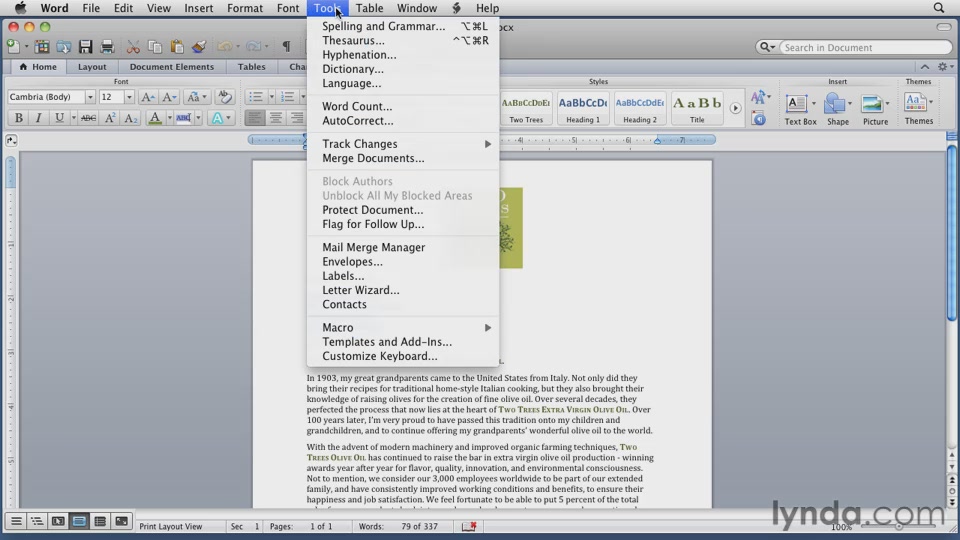This screenshot has width=960, height=540.
Task: Switch to Draft view button
Action: (x=16, y=521)
